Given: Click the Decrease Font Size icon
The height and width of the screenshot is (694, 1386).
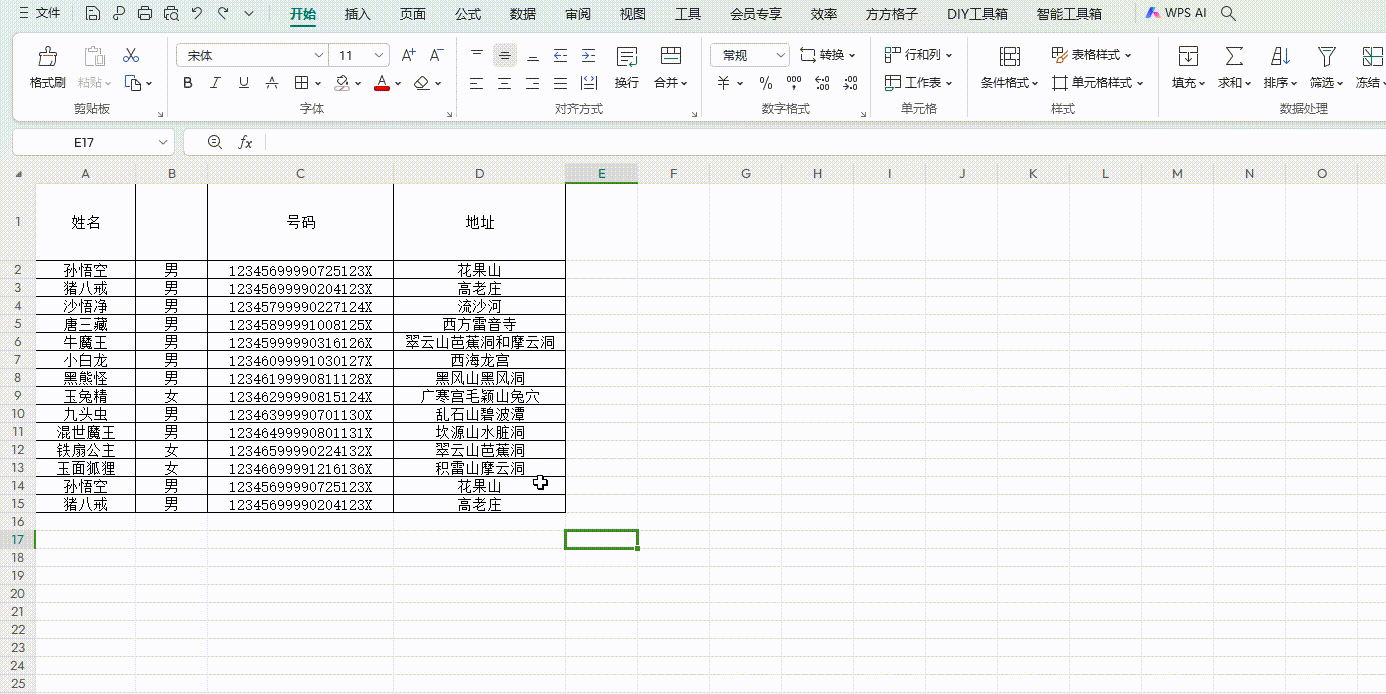Looking at the screenshot, I should (x=436, y=55).
